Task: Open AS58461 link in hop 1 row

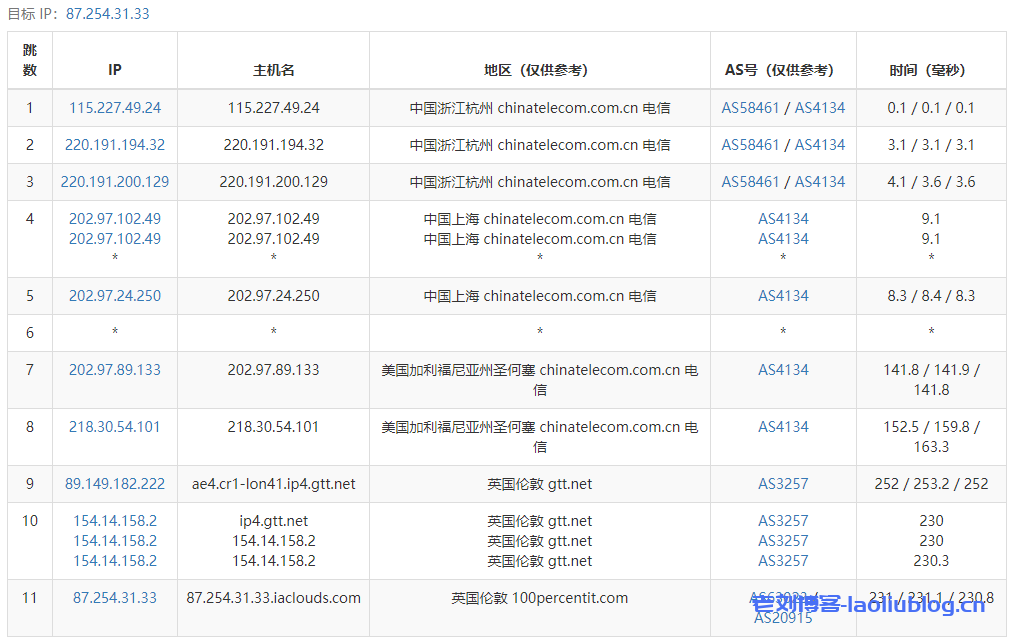Action: click(750, 108)
